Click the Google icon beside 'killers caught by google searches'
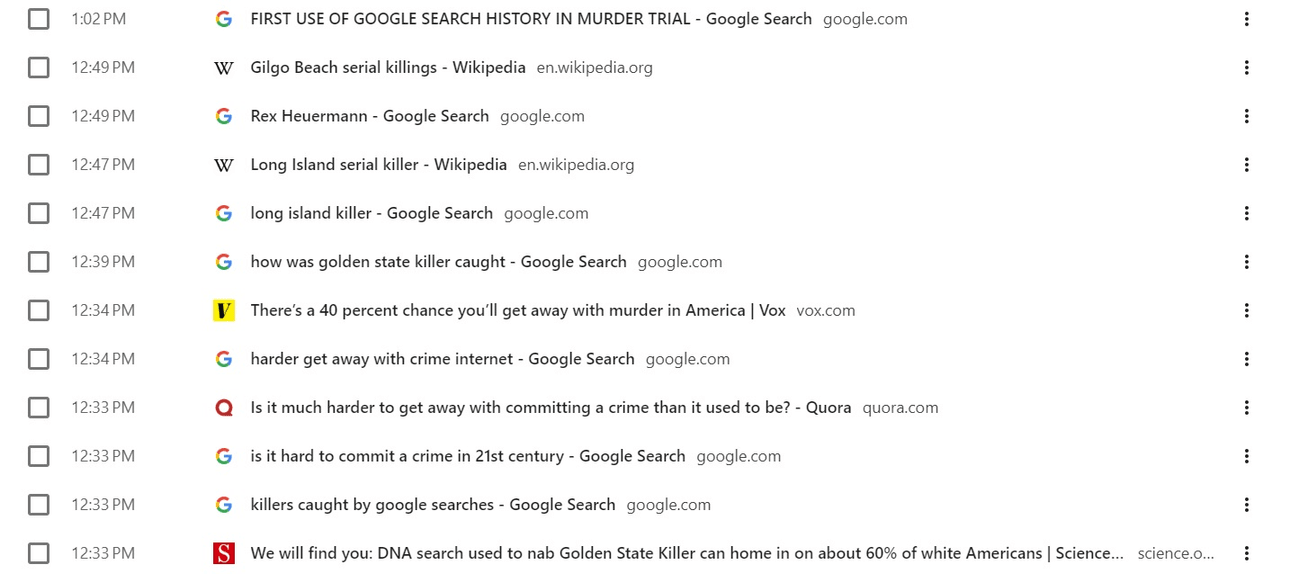The image size is (1290, 574). [224, 505]
